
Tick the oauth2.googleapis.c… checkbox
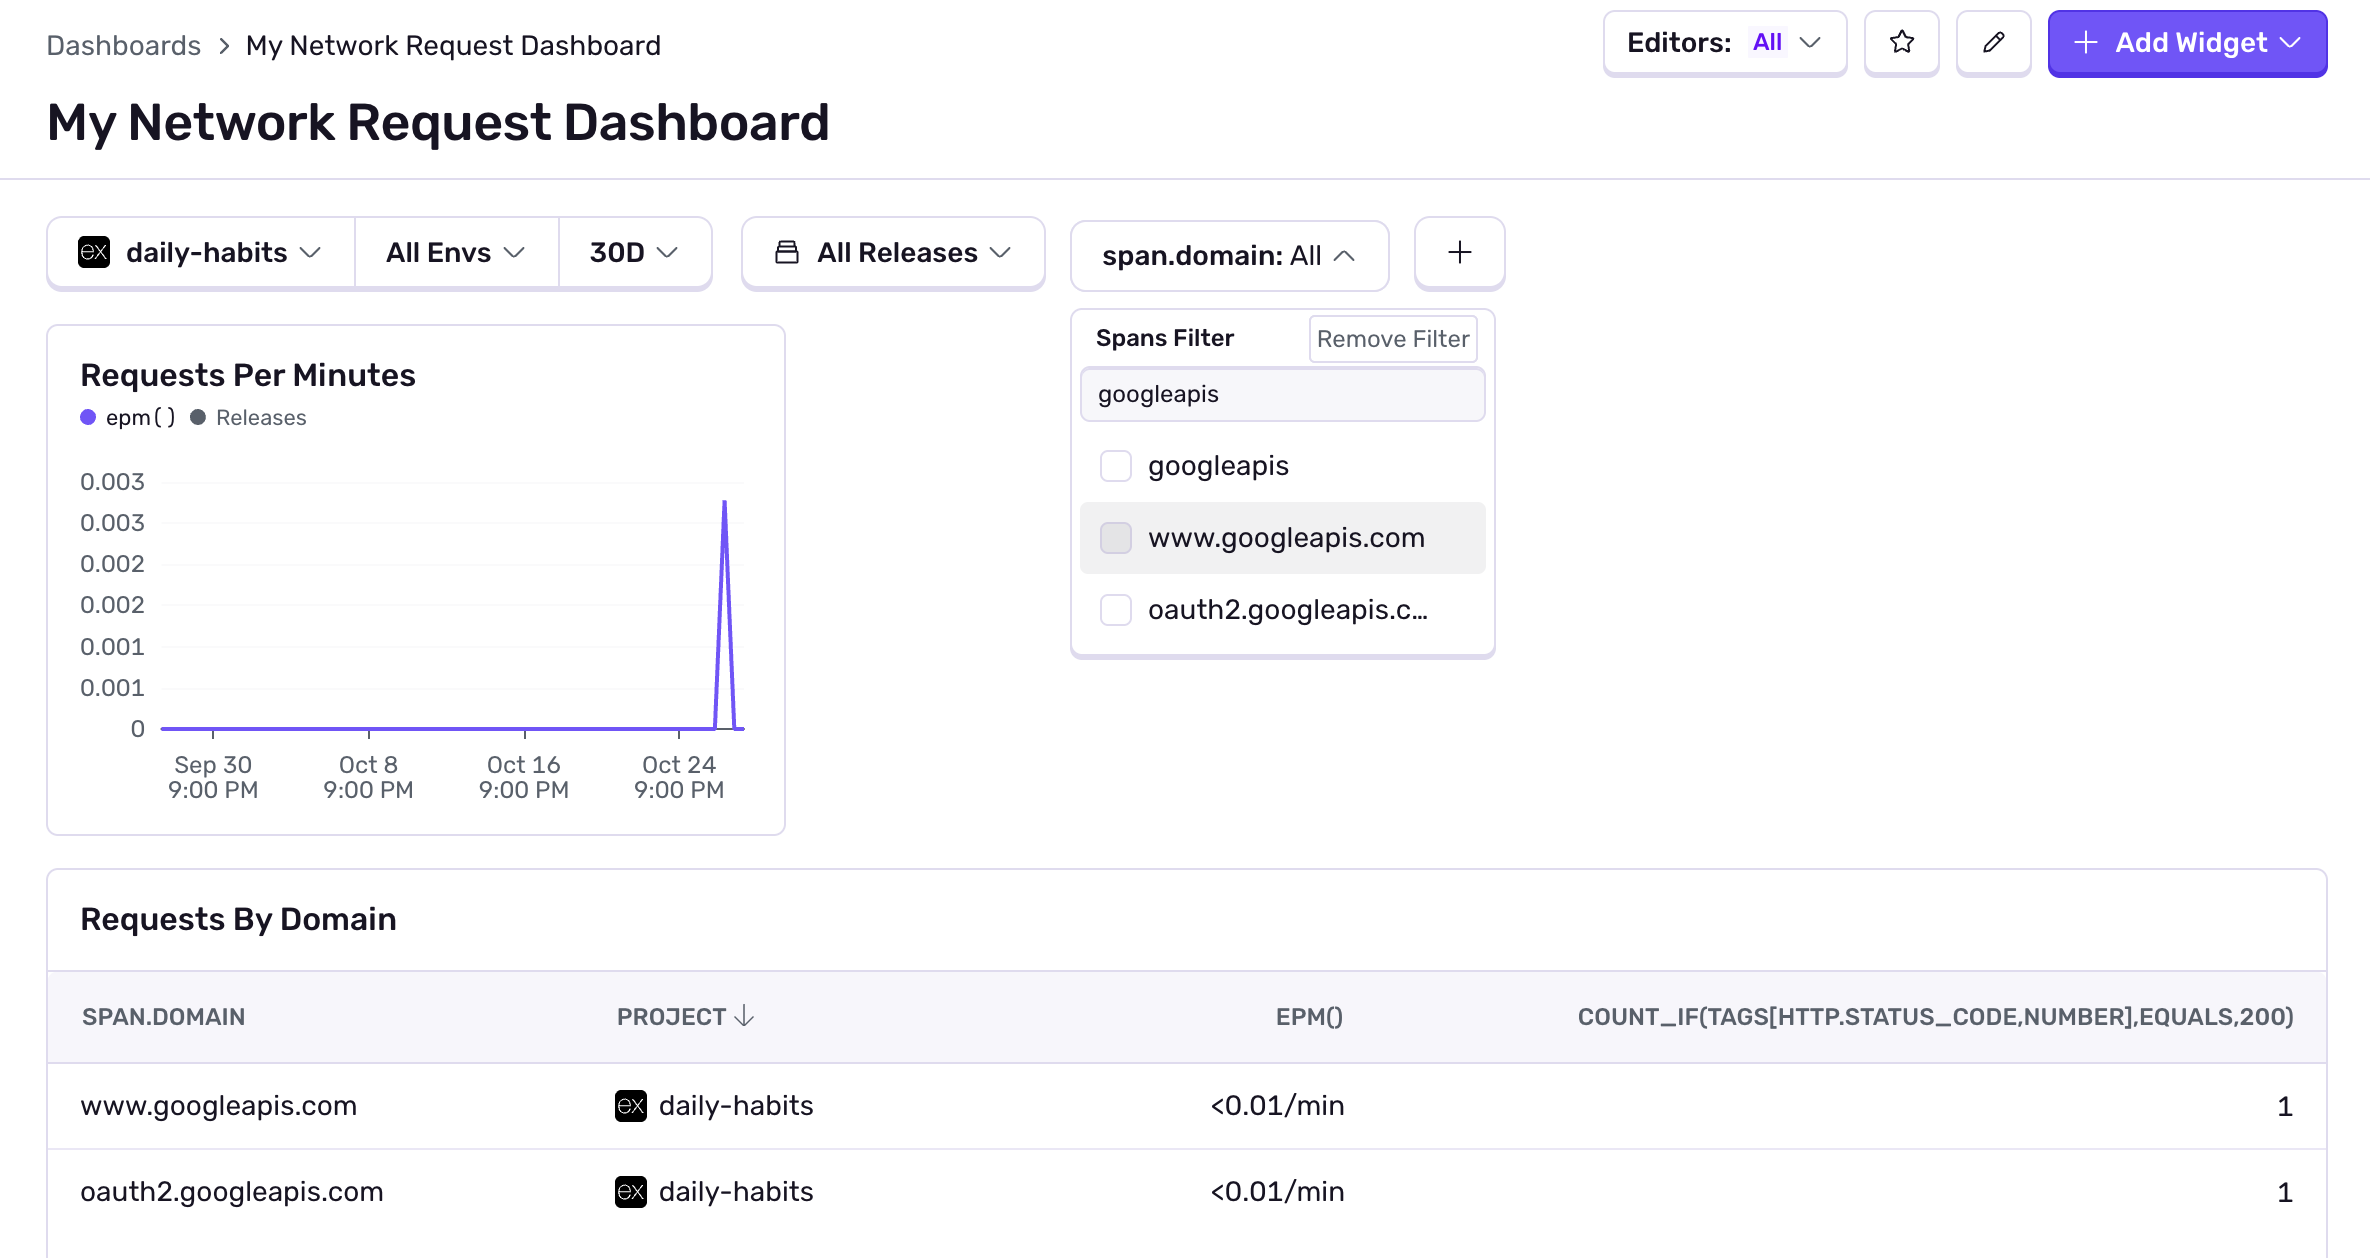[x=1115, y=610]
